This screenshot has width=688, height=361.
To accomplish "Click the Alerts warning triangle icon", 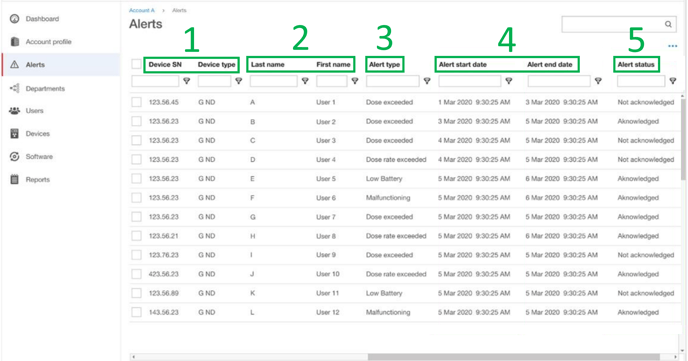I will (x=14, y=64).
